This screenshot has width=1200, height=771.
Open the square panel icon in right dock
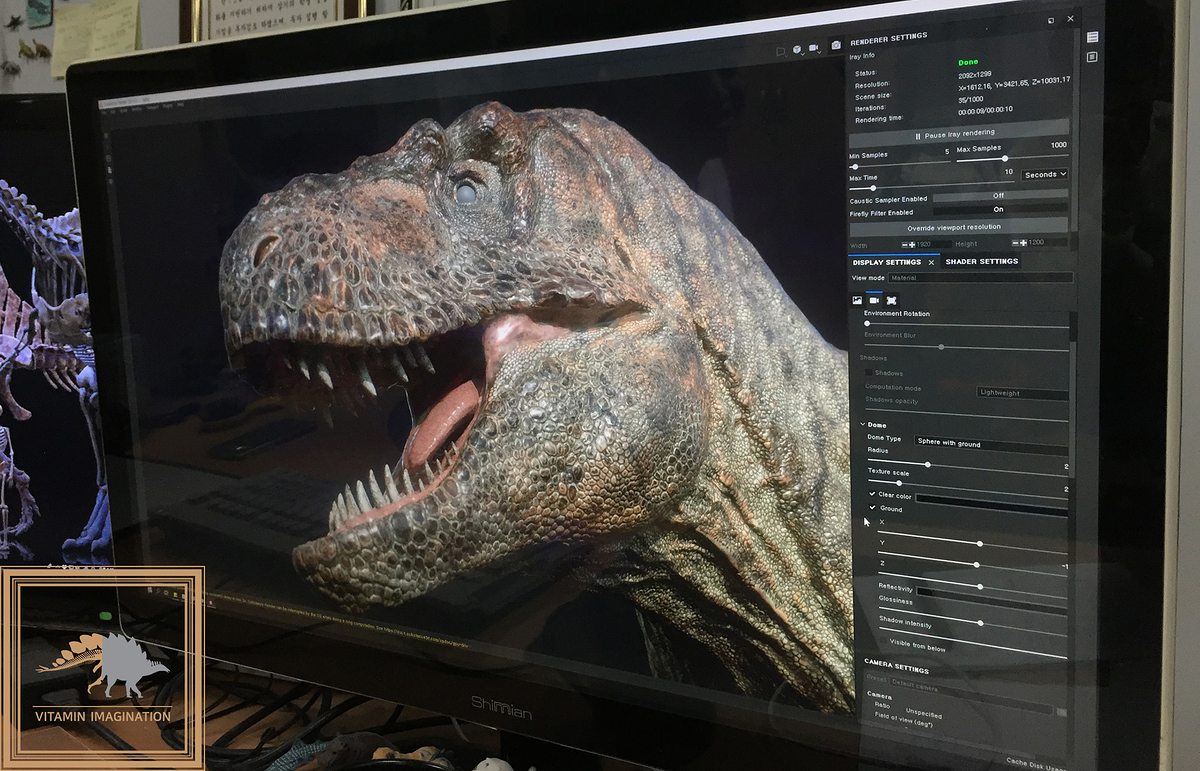[1092, 57]
